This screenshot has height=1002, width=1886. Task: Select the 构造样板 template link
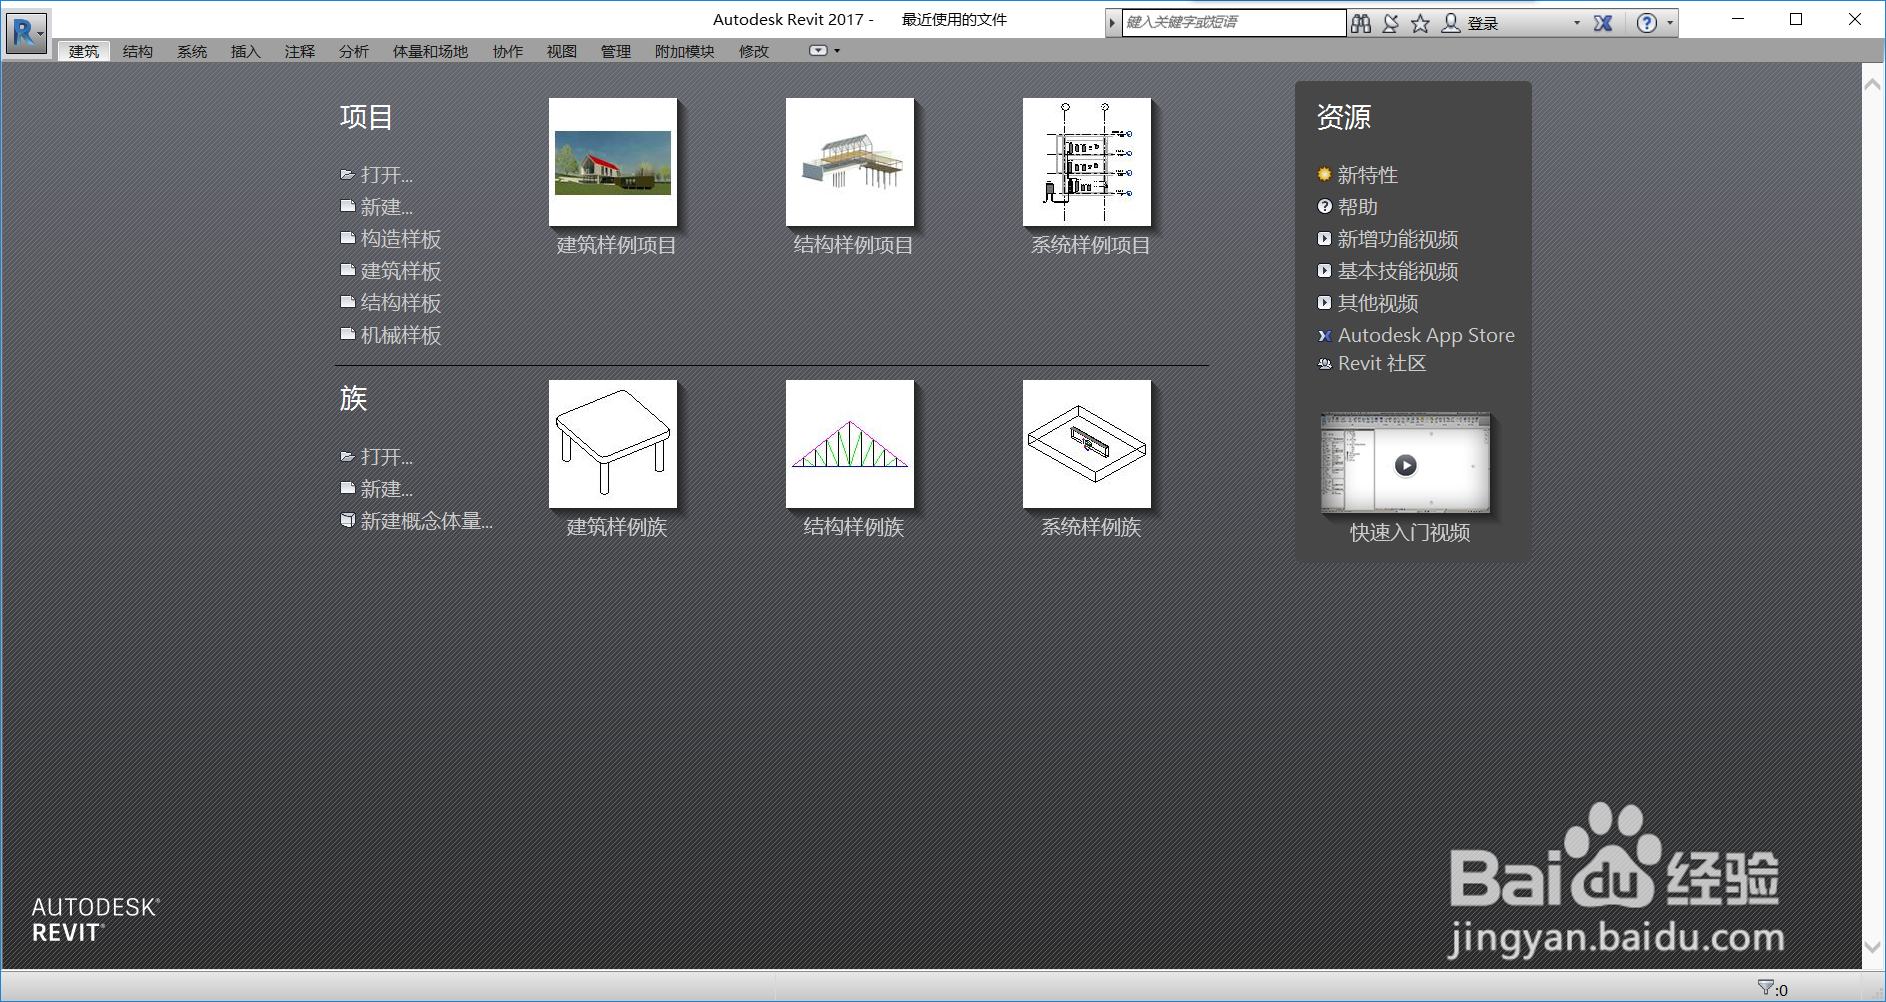coord(401,239)
